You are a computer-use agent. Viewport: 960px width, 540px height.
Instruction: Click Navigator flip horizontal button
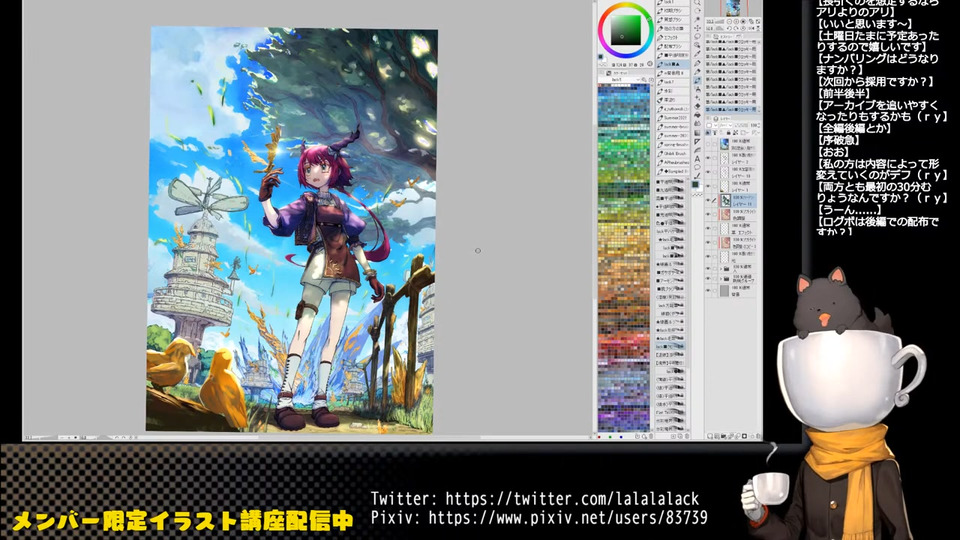pos(751,29)
